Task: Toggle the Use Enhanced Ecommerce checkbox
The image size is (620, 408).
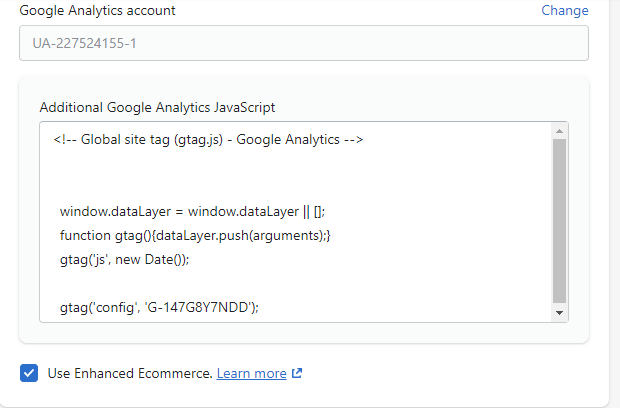Action: (x=28, y=373)
